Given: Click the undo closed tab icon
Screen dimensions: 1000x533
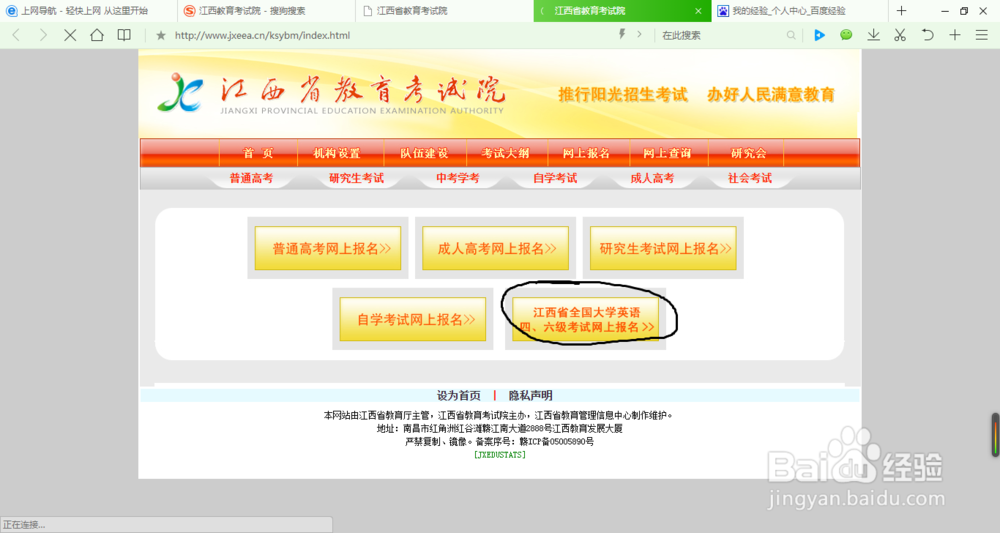Looking at the screenshot, I should point(927,35).
